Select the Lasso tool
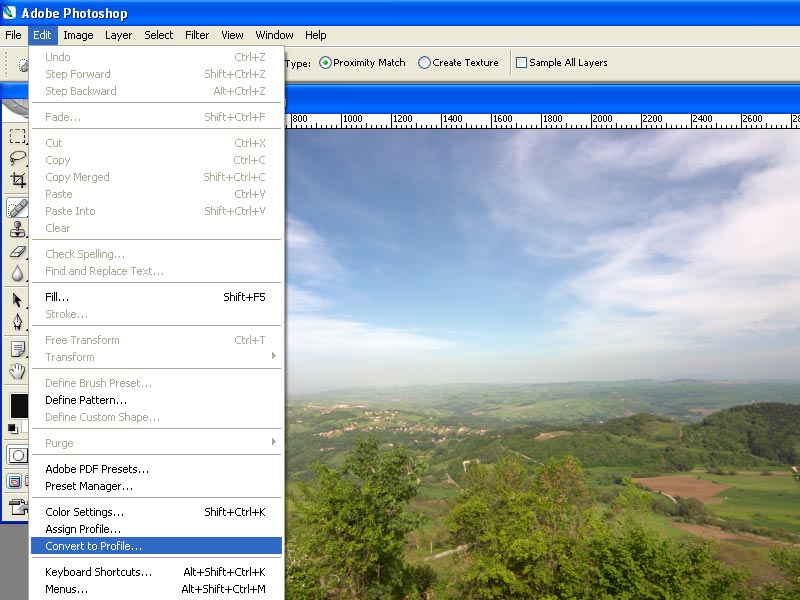Viewport: 800px width, 600px height. pos(17,159)
